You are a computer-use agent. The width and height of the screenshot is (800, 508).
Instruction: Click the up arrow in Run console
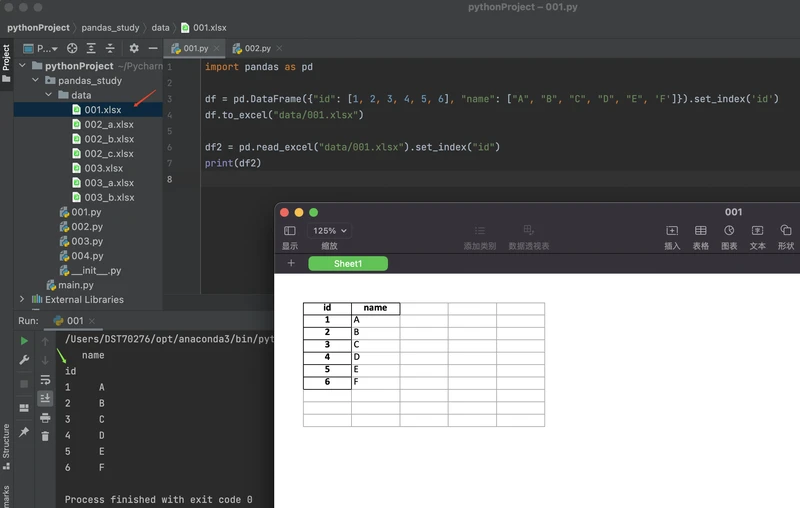click(45, 341)
